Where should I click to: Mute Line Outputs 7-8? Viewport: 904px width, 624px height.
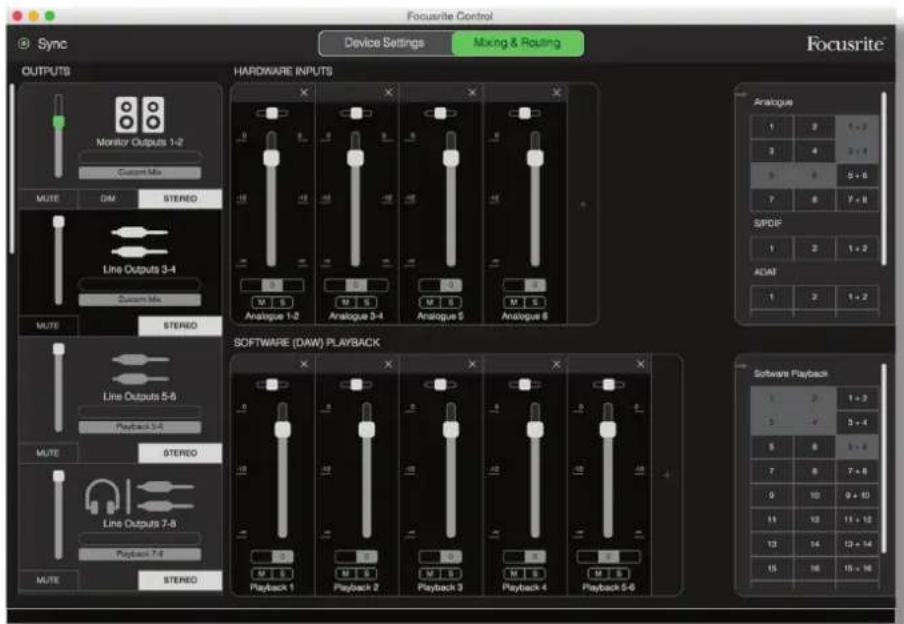coord(48,580)
